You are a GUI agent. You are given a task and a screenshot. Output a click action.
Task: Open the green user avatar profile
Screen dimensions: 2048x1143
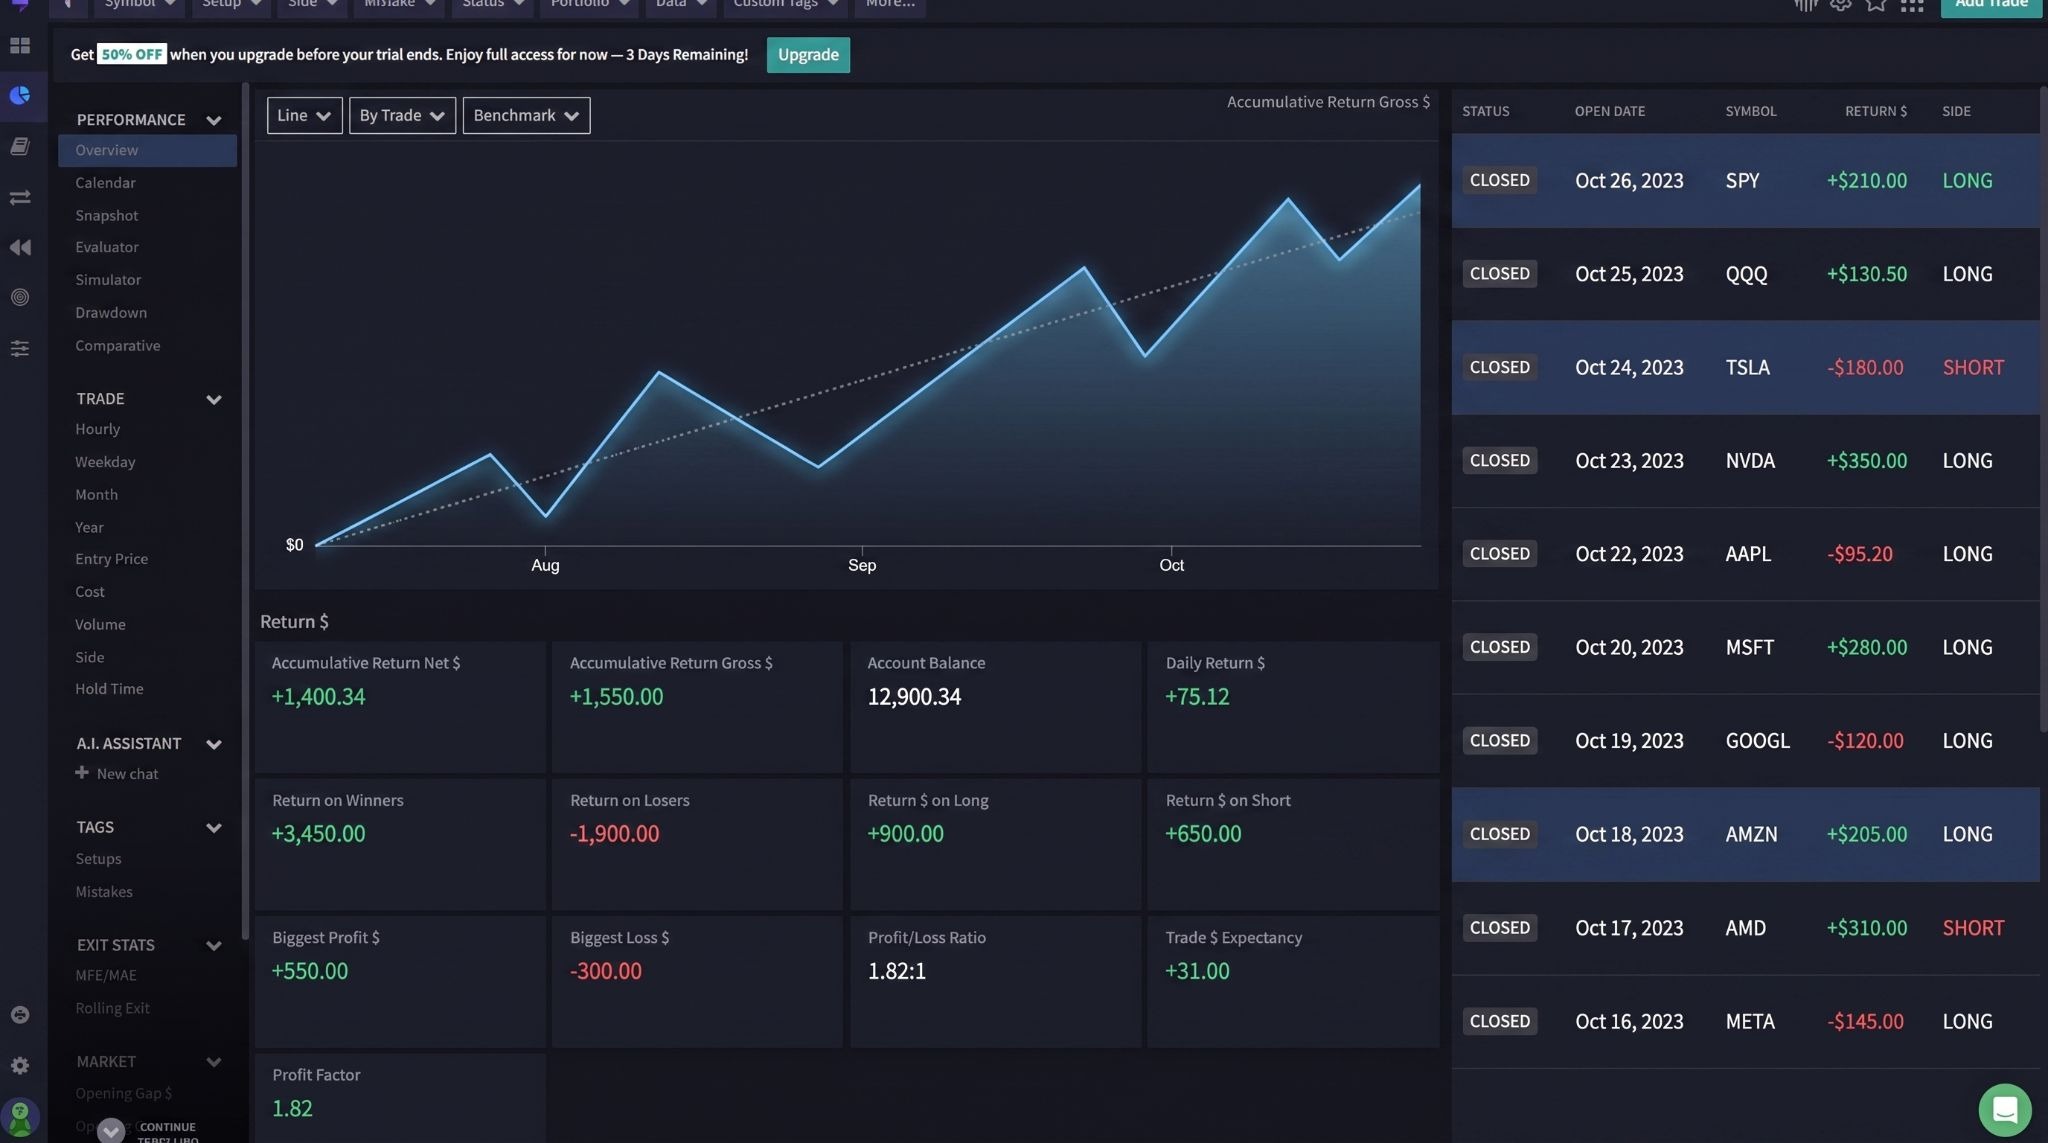19,1117
